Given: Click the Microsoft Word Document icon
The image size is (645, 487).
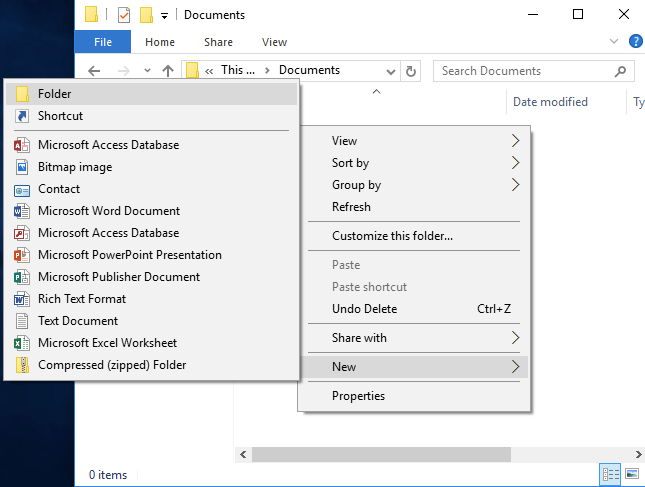Looking at the screenshot, I should coord(22,211).
